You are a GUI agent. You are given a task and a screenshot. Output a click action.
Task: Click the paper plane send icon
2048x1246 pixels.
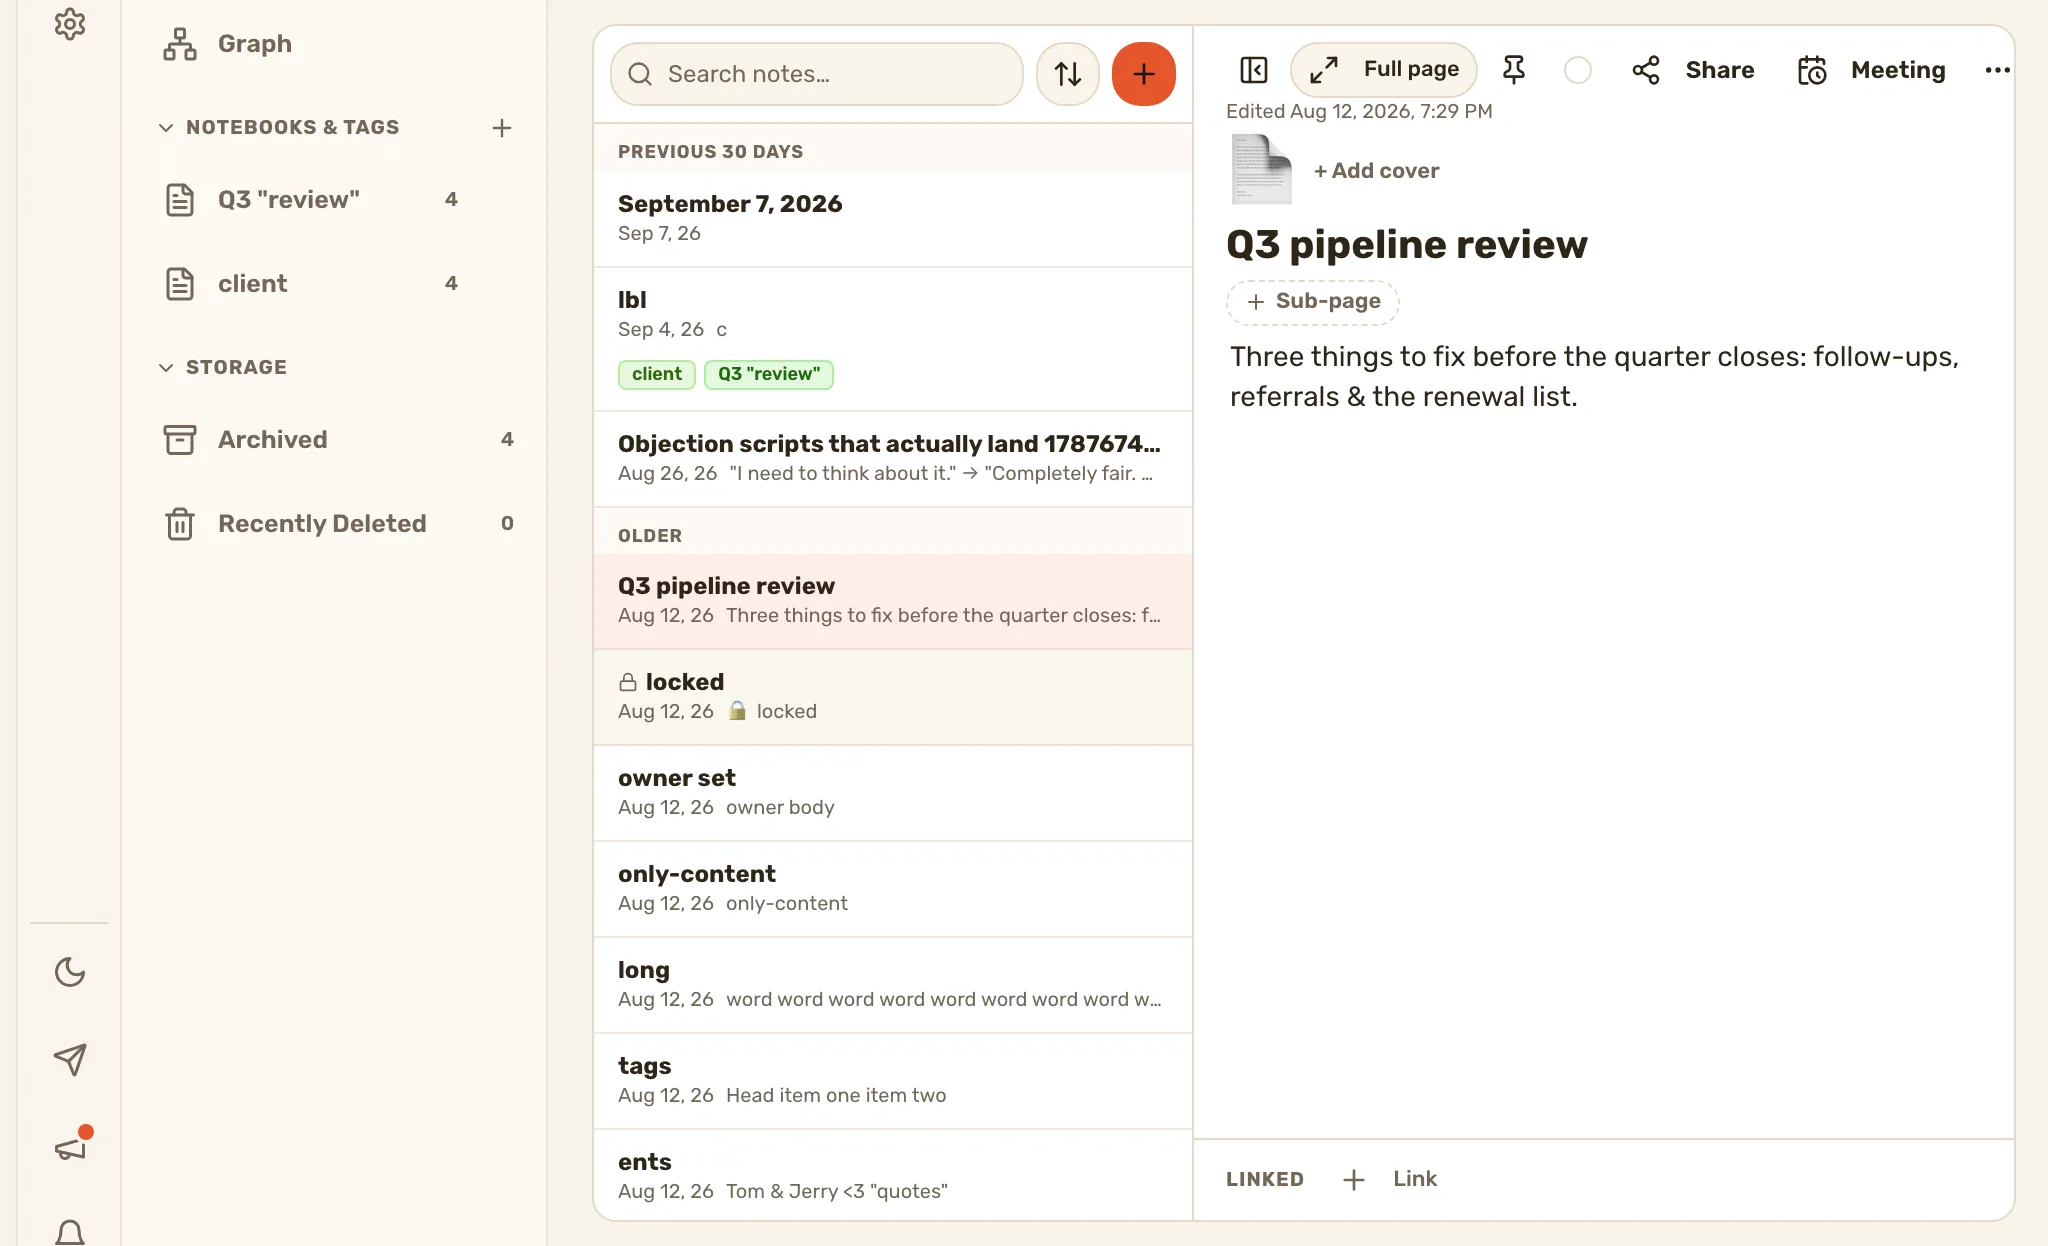[x=69, y=1059]
